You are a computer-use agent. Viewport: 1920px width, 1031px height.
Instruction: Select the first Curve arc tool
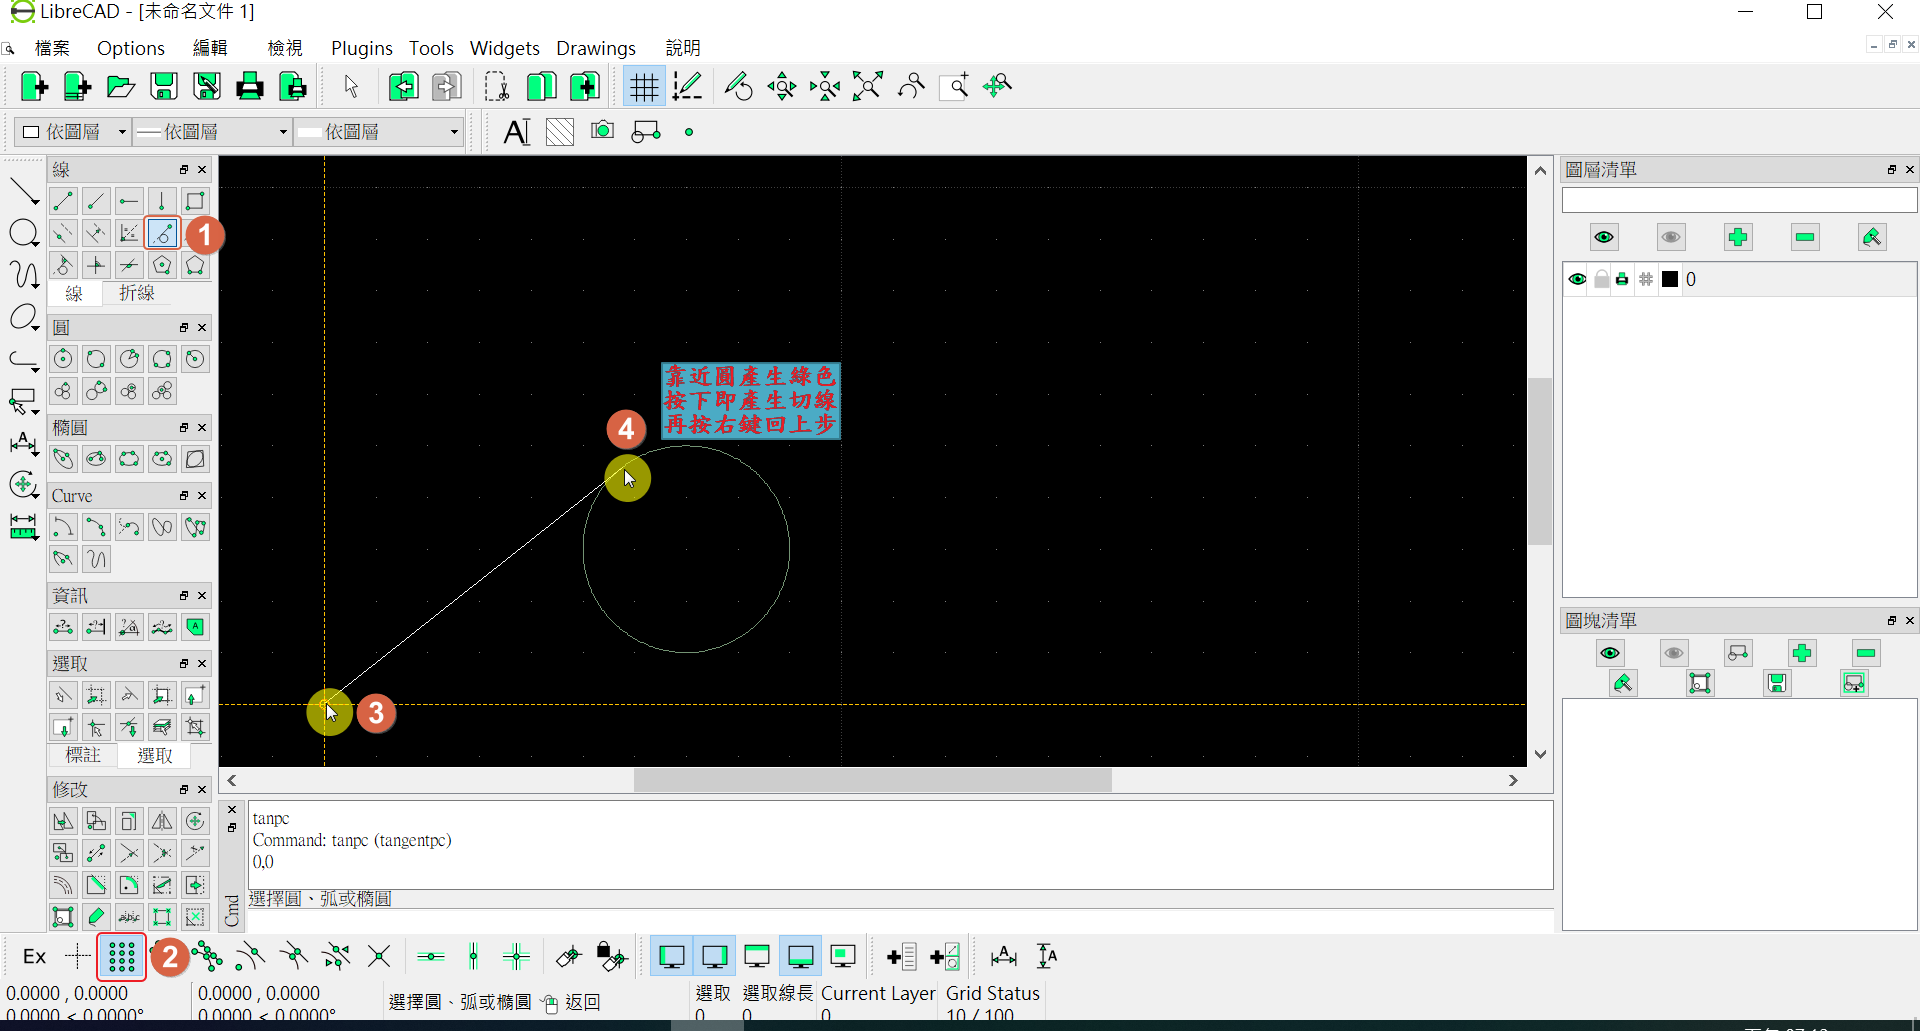tap(63, 527)
